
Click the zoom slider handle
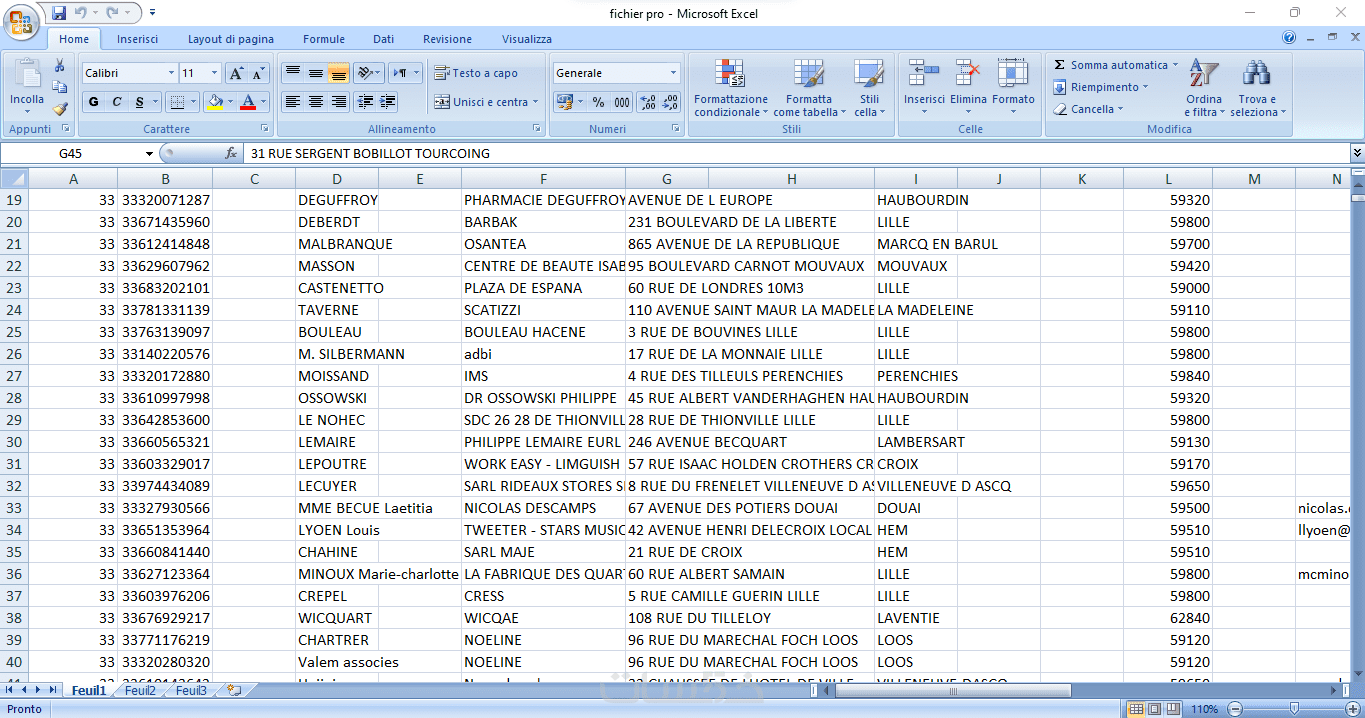1294,709
